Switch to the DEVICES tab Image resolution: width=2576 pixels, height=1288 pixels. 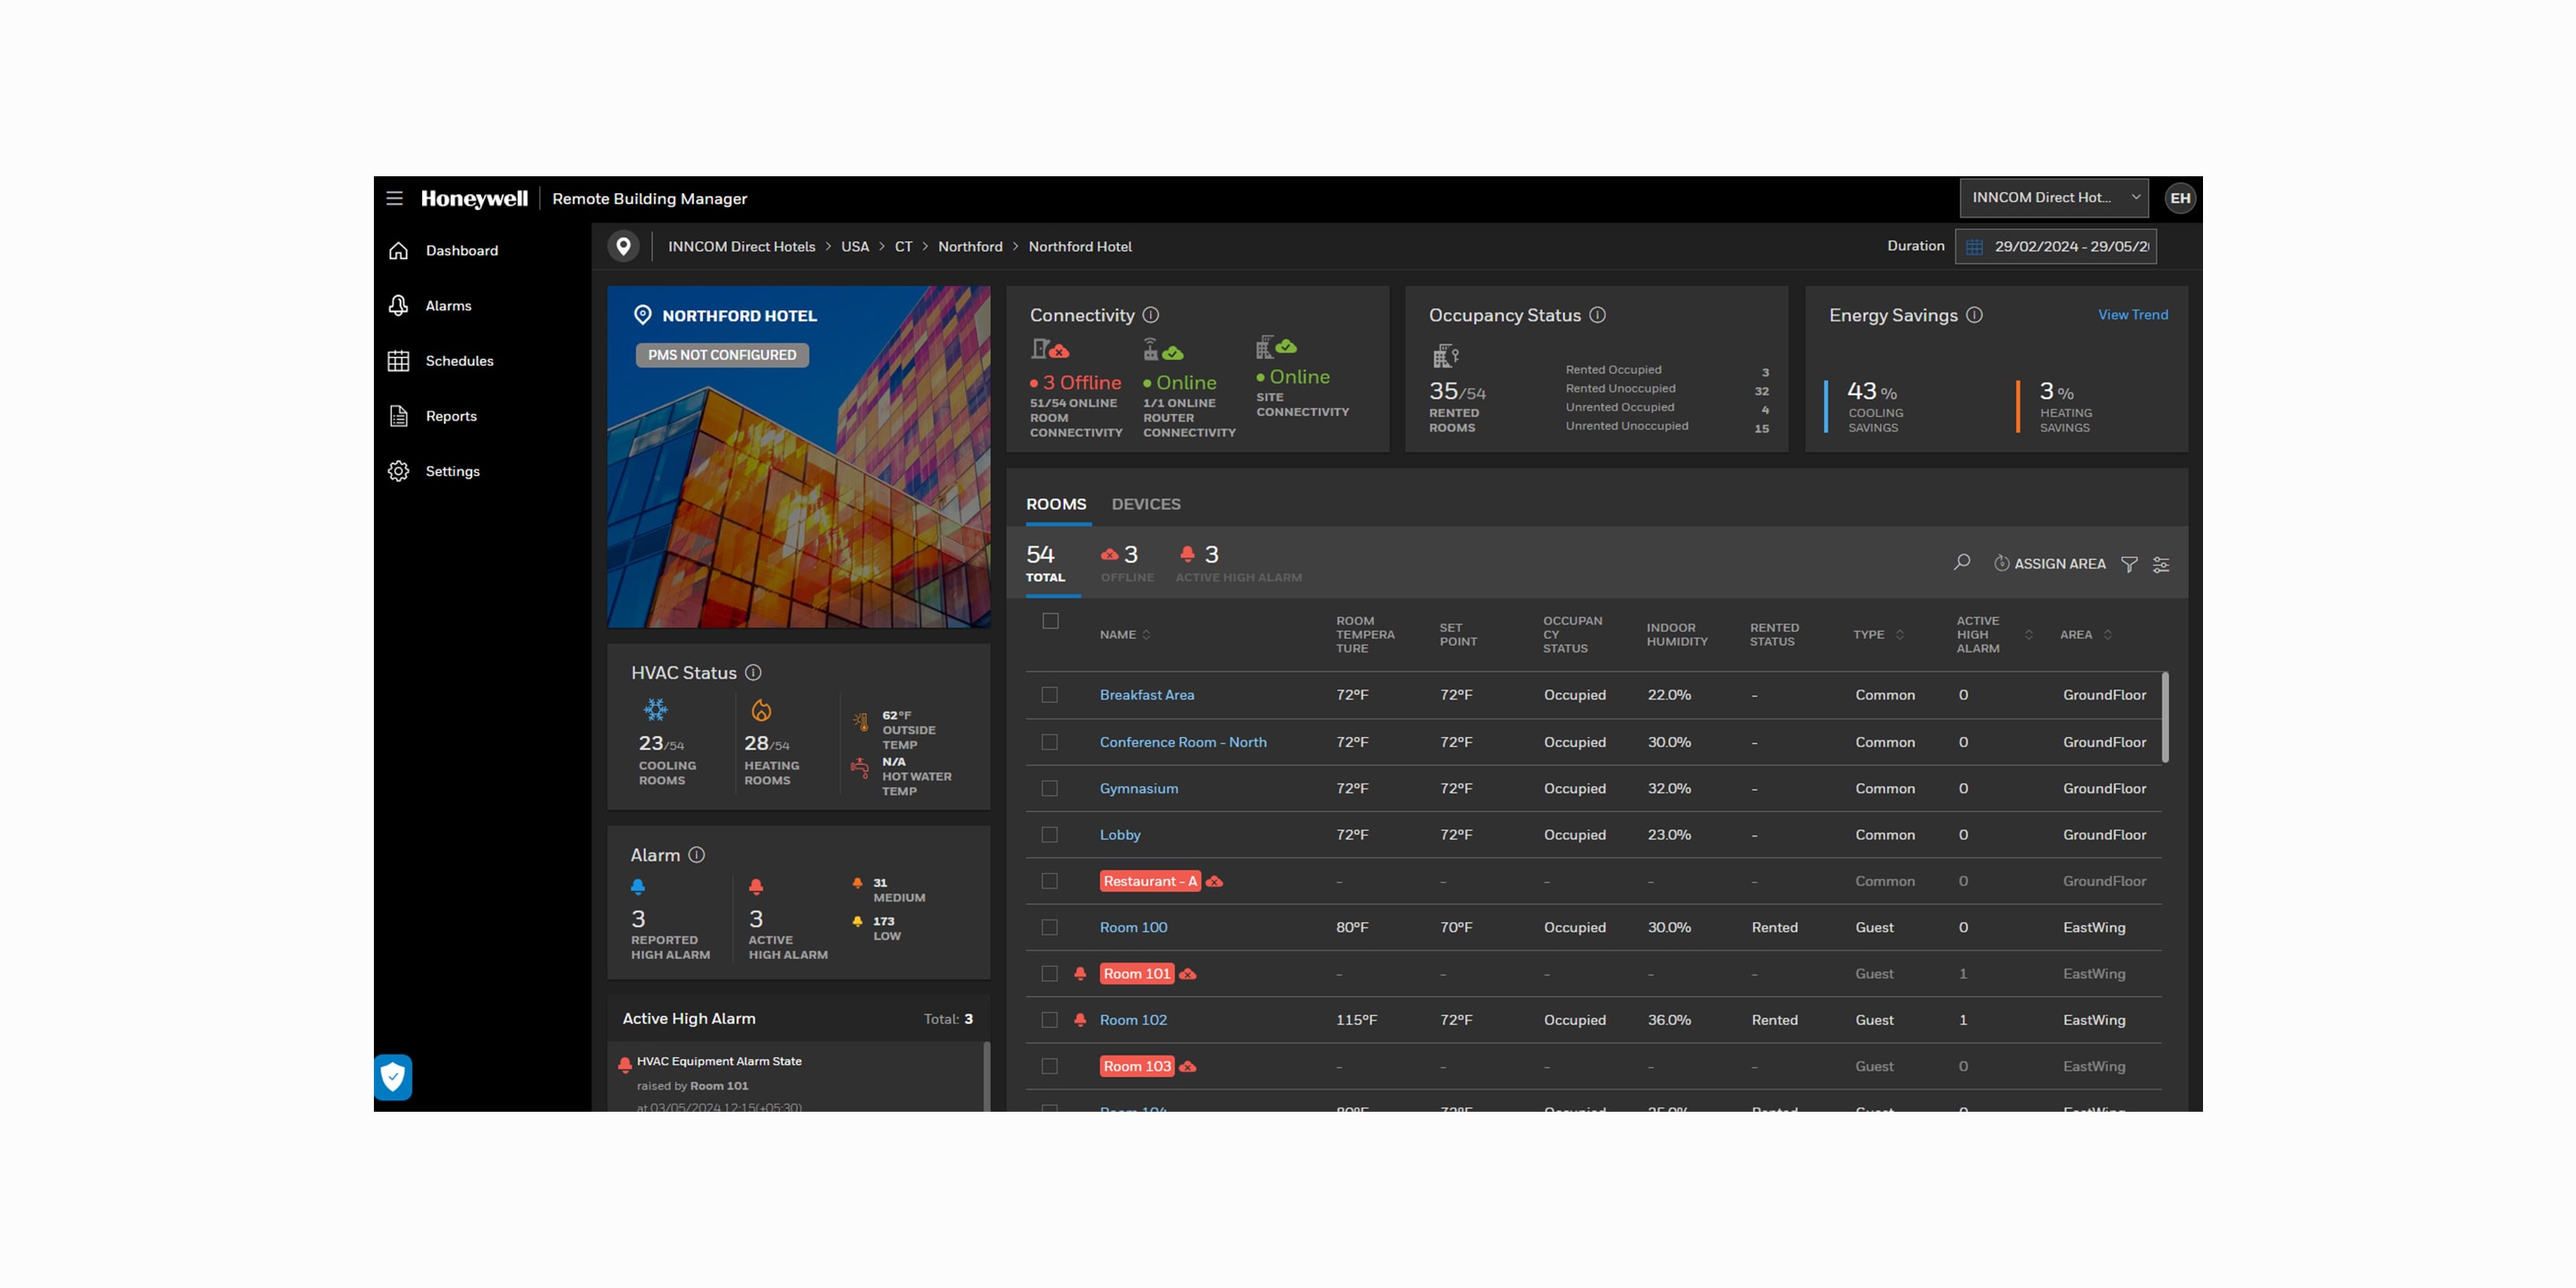(1146, 504)
